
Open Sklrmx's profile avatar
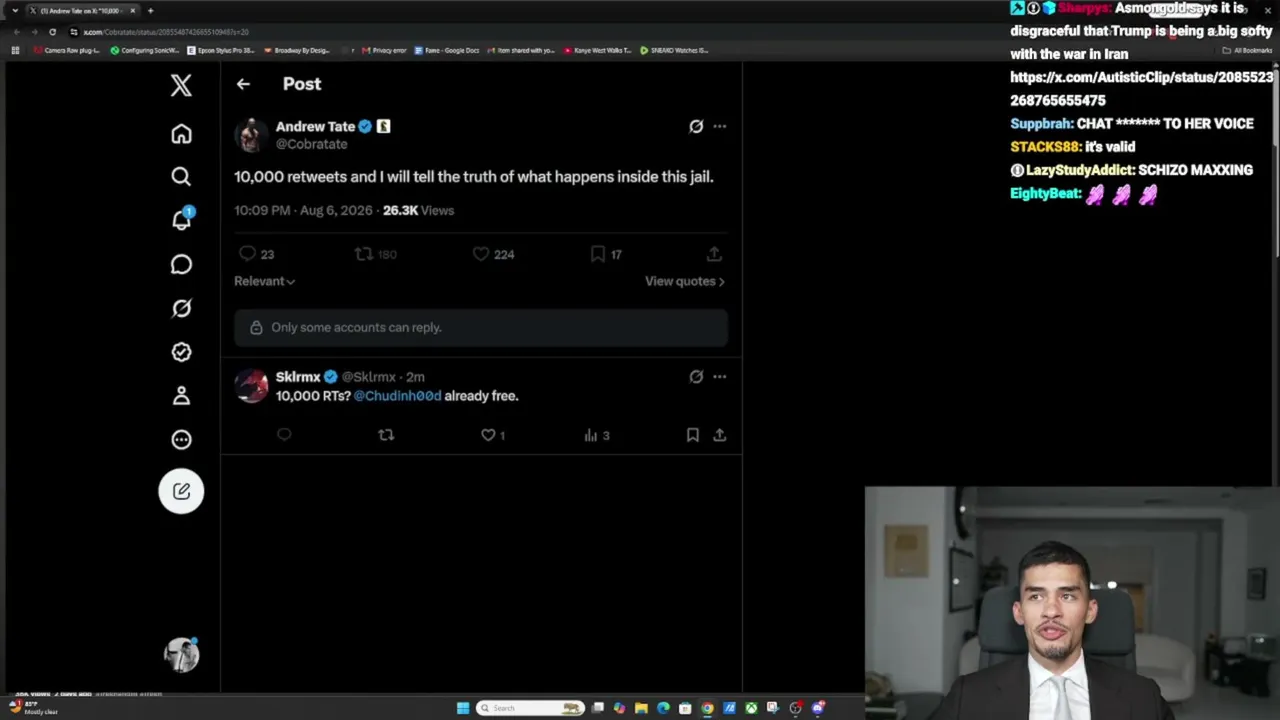(x=251, y=386)
